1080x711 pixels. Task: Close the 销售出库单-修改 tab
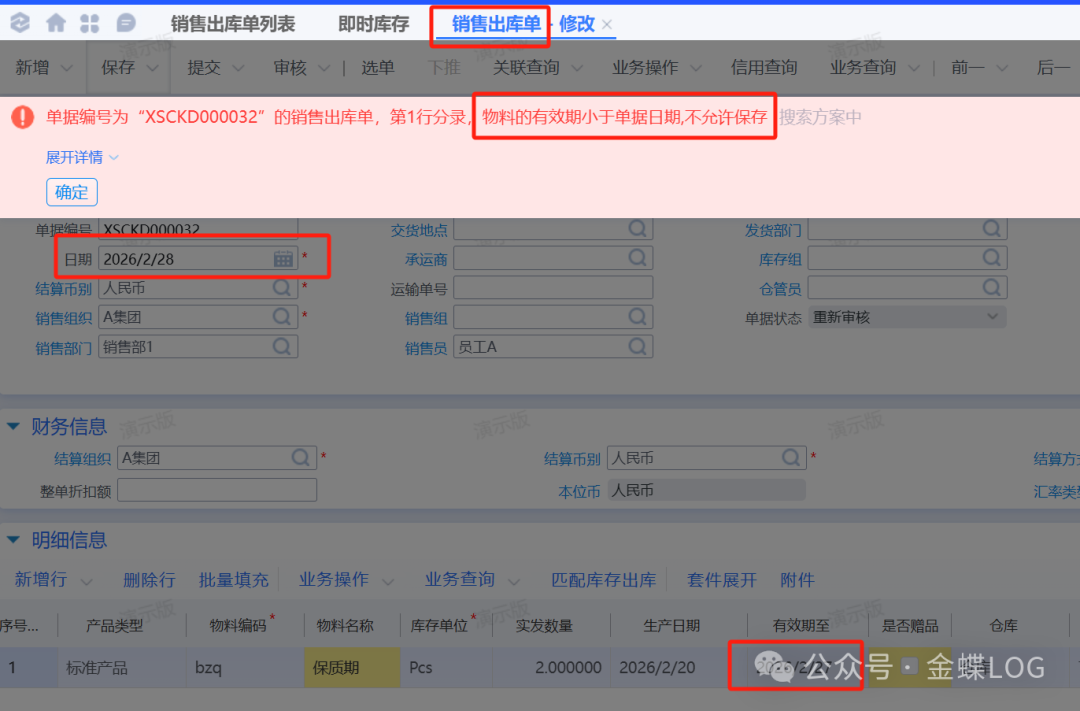(x=607, y=24)
